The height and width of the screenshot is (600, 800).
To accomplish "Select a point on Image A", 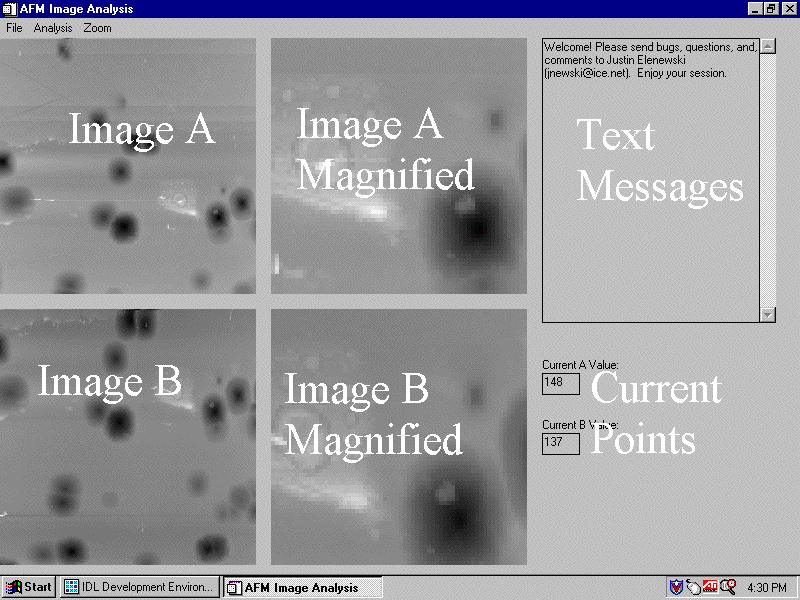I will coord(130,165).
